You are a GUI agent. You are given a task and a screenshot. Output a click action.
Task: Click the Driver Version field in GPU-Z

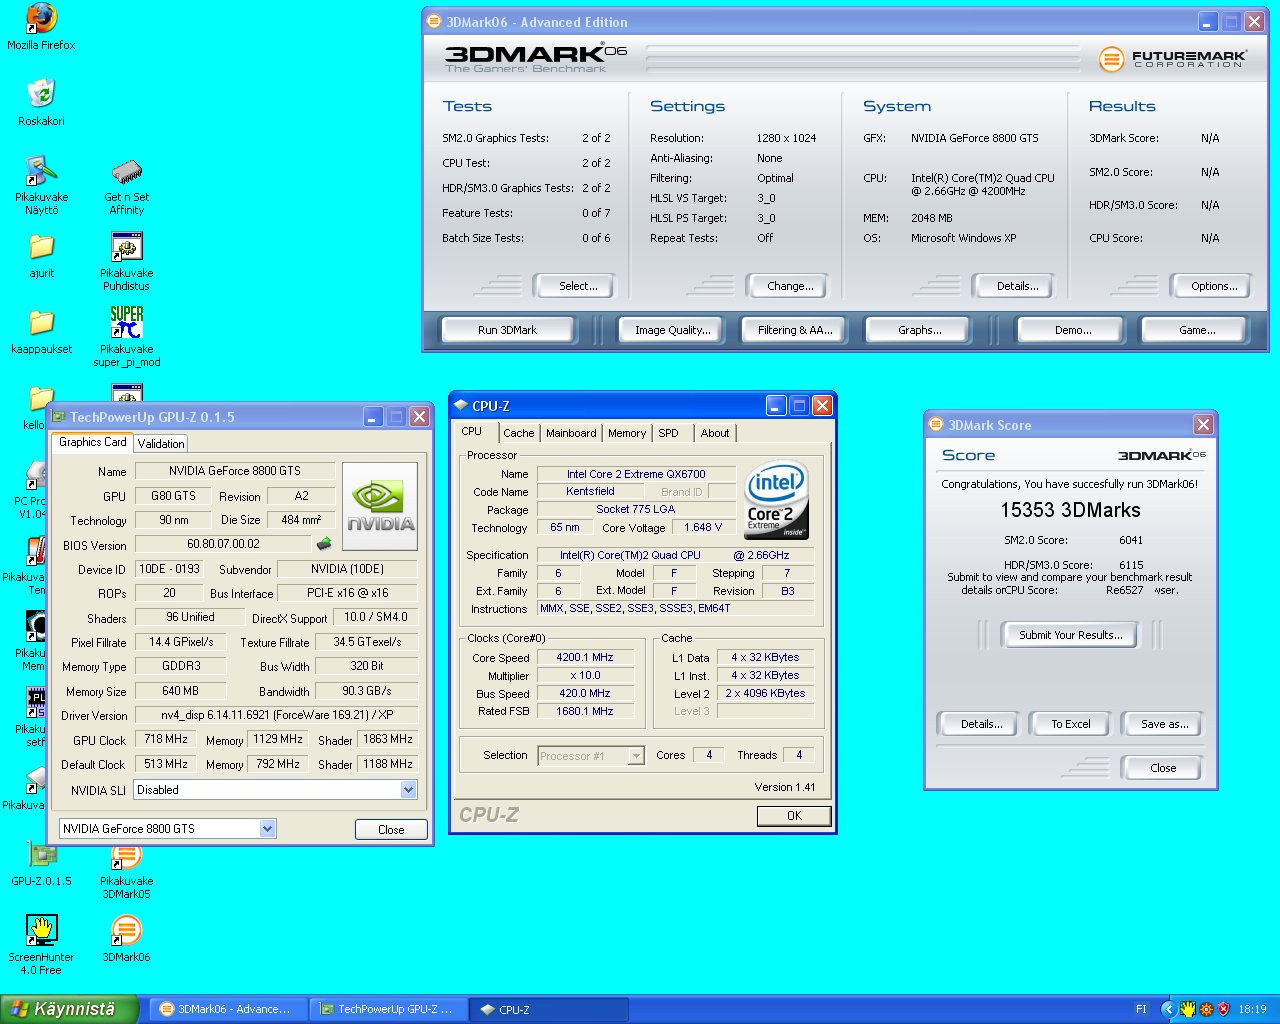tap(277, 715)
